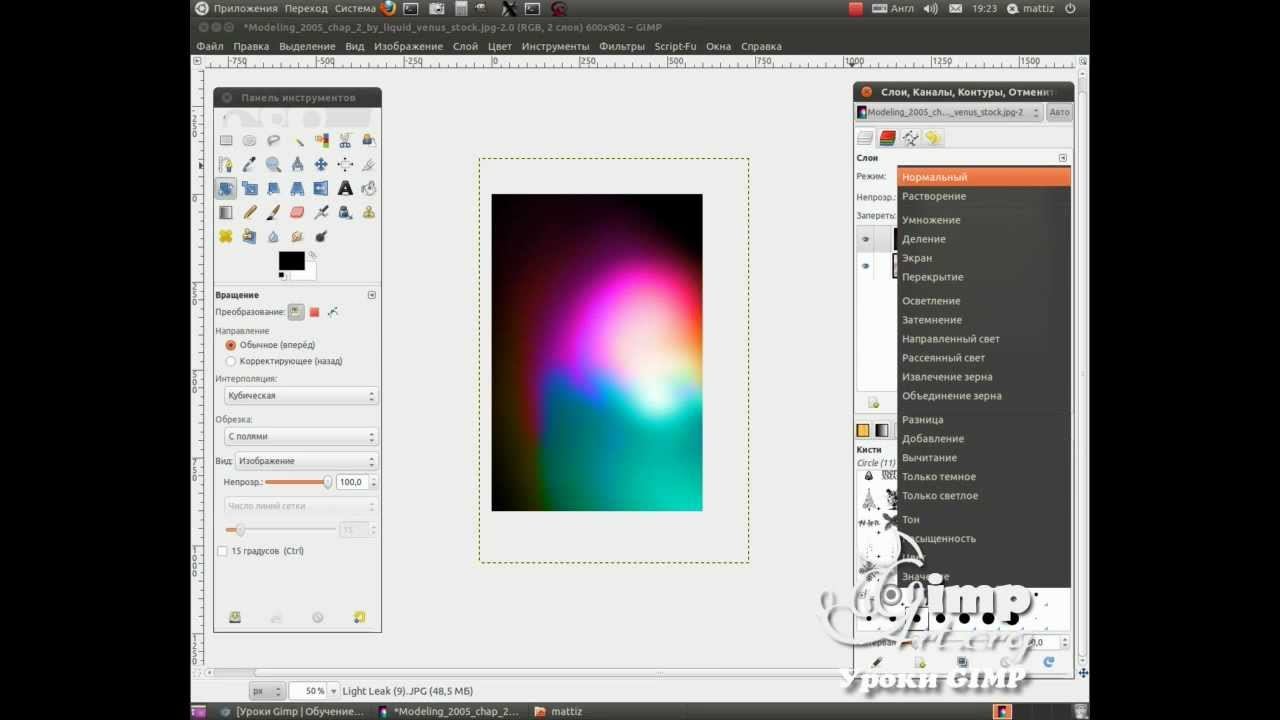The height and width of the screenshot is (720, 1280).
Task: Click the Авто button in dock
Action: coord(1059,113)
